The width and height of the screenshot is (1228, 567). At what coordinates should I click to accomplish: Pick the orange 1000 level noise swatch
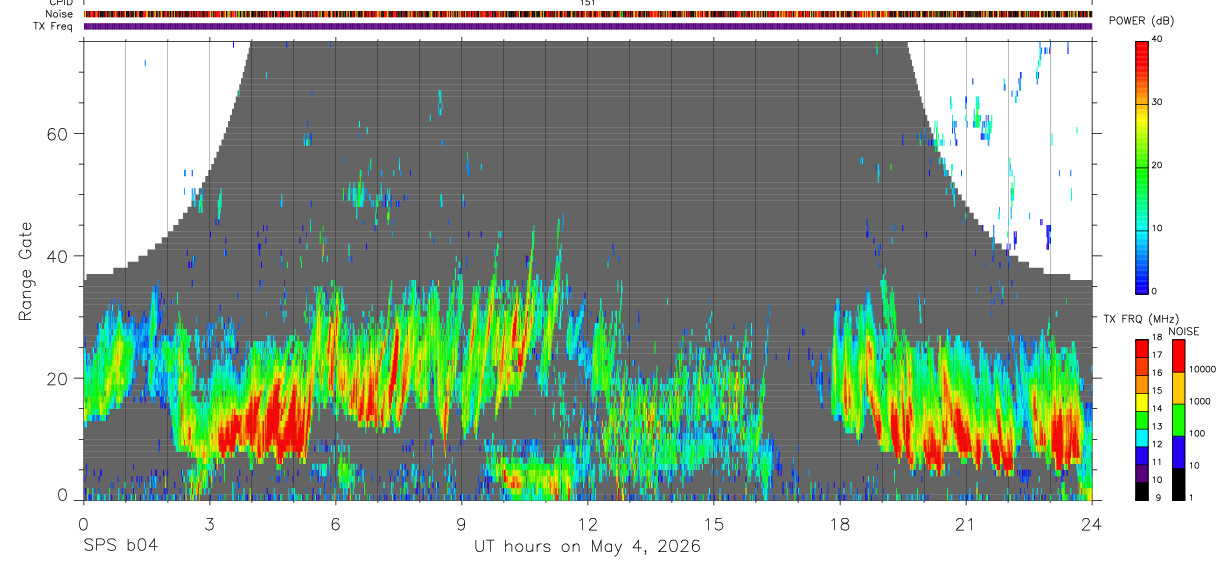1178,388
